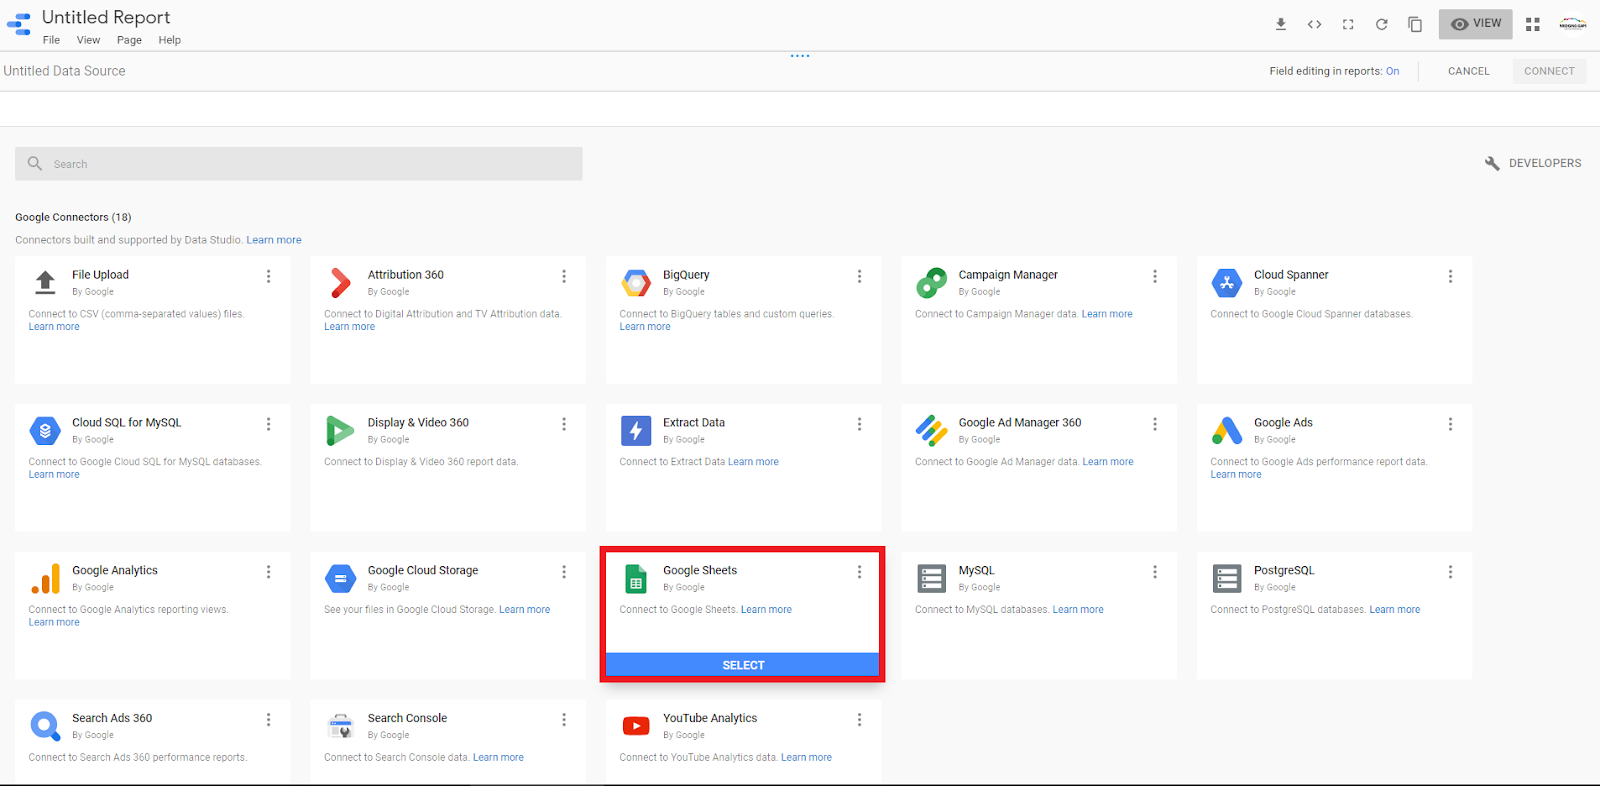Click the Cloud Spanner connector icon
The height and width of the screenshot is (786, 1600).
[x=1227, y=283]
